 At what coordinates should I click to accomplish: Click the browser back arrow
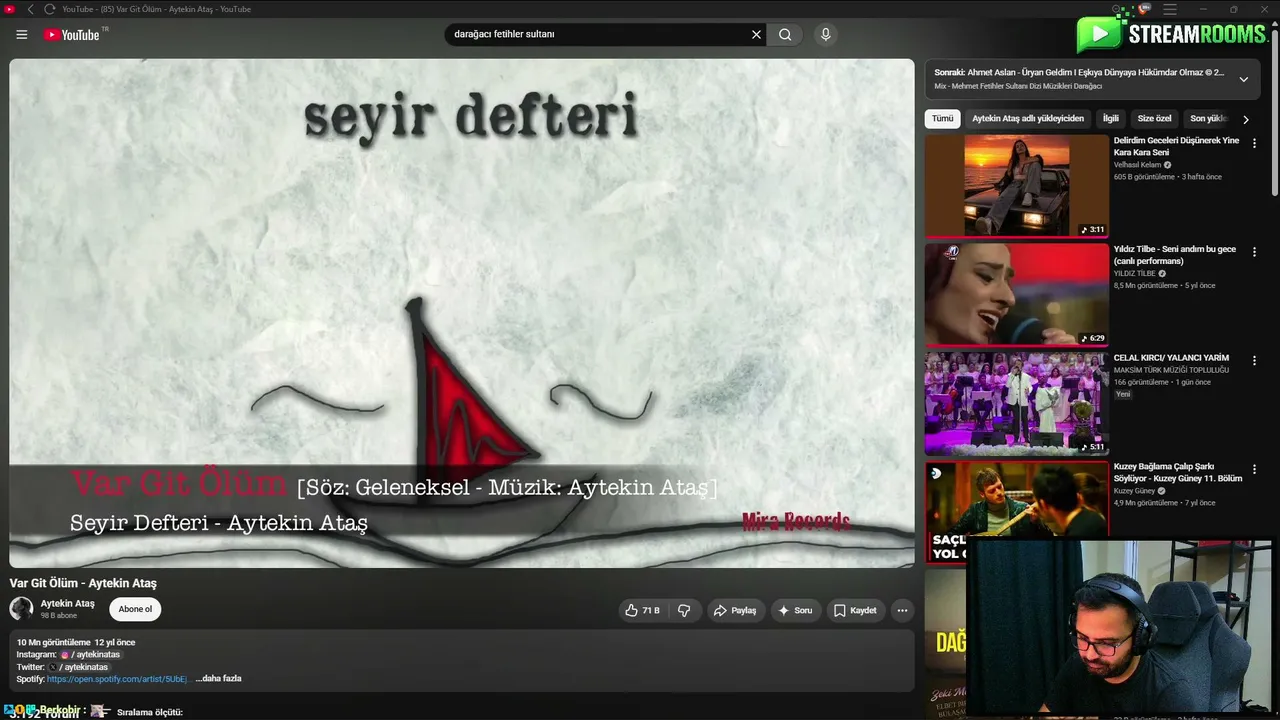click(x=30, y=9)
